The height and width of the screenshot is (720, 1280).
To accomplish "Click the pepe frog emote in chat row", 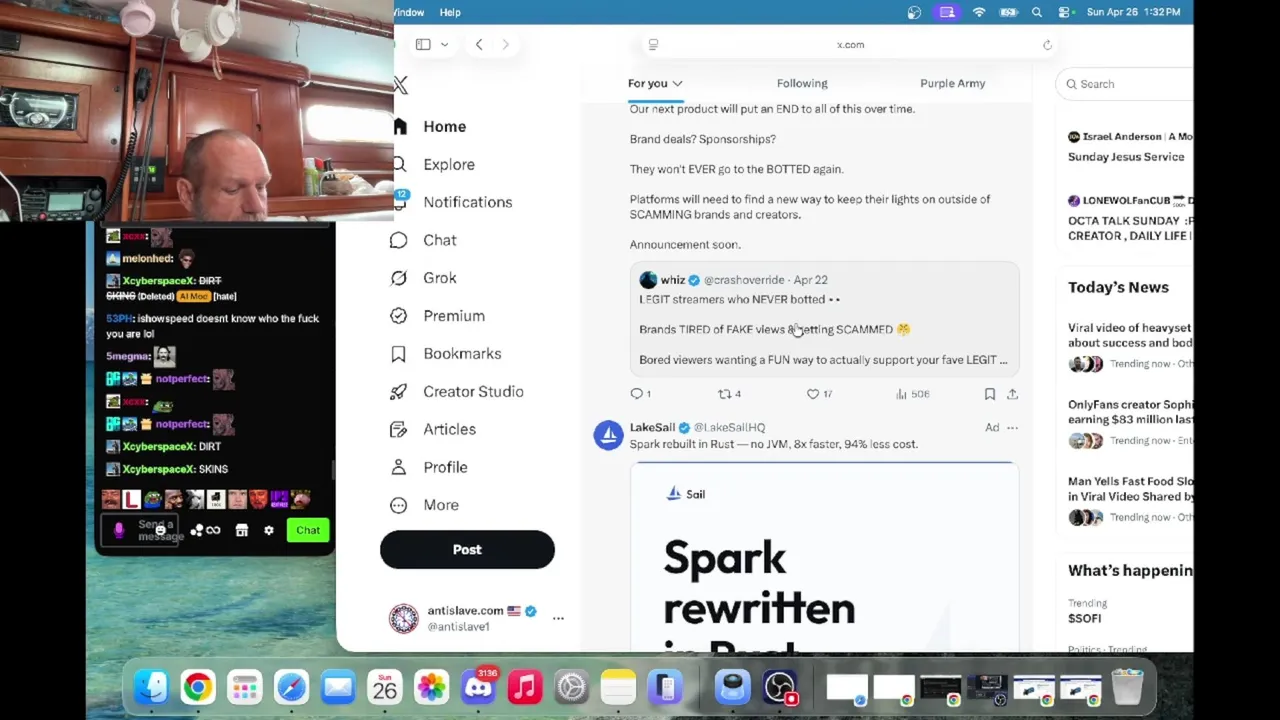I will (x=152, y=499).
